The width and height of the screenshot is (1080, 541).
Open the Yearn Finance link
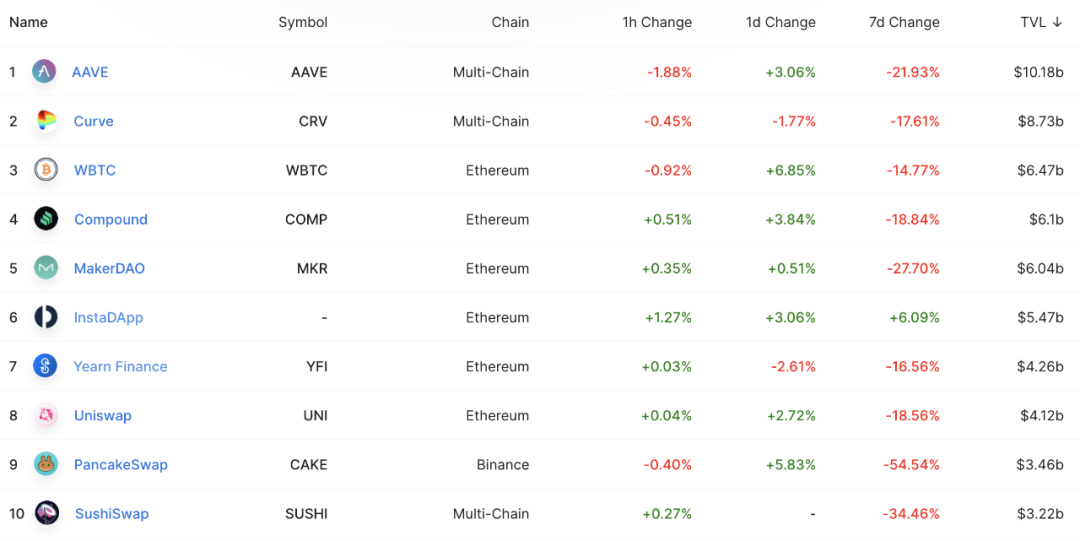[x=120, y=366]
